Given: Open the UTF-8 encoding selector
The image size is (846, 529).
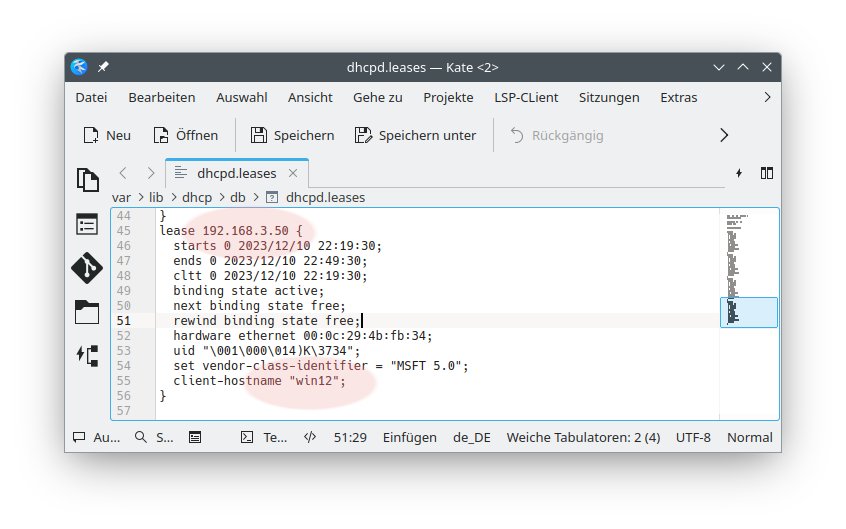Looking at the screenshot, I should point(693,437).
